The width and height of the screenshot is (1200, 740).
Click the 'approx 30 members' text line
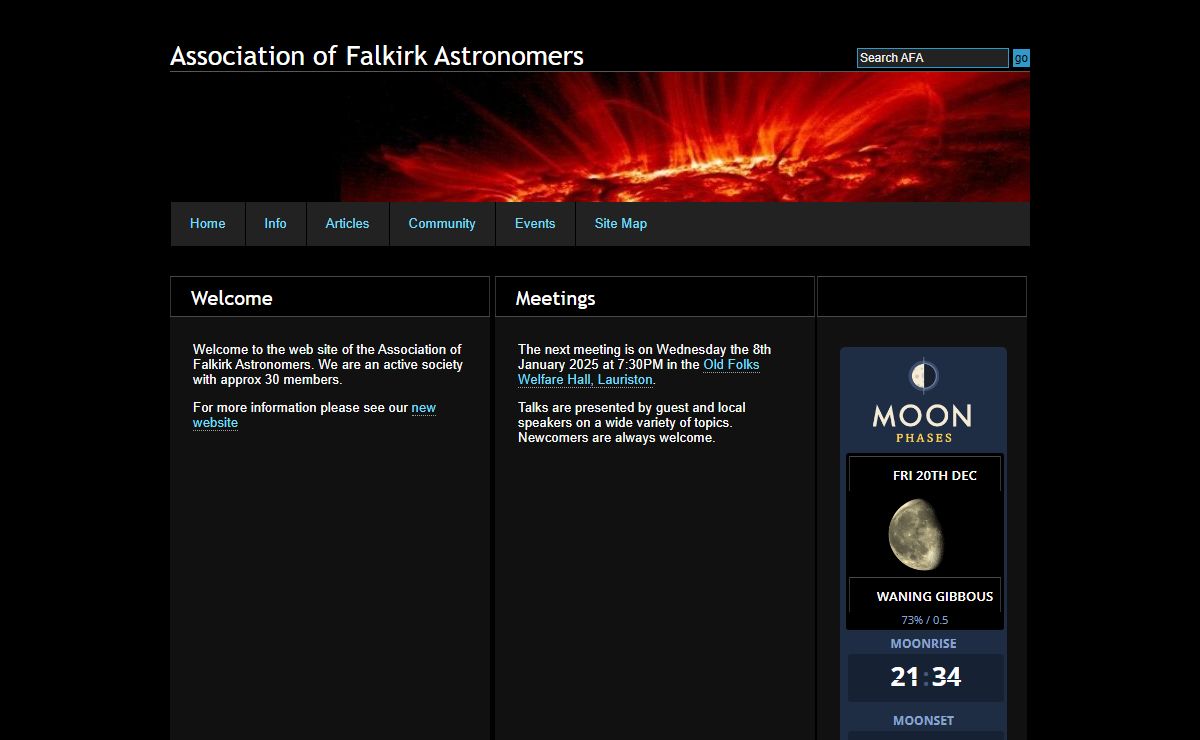[267, 379]
